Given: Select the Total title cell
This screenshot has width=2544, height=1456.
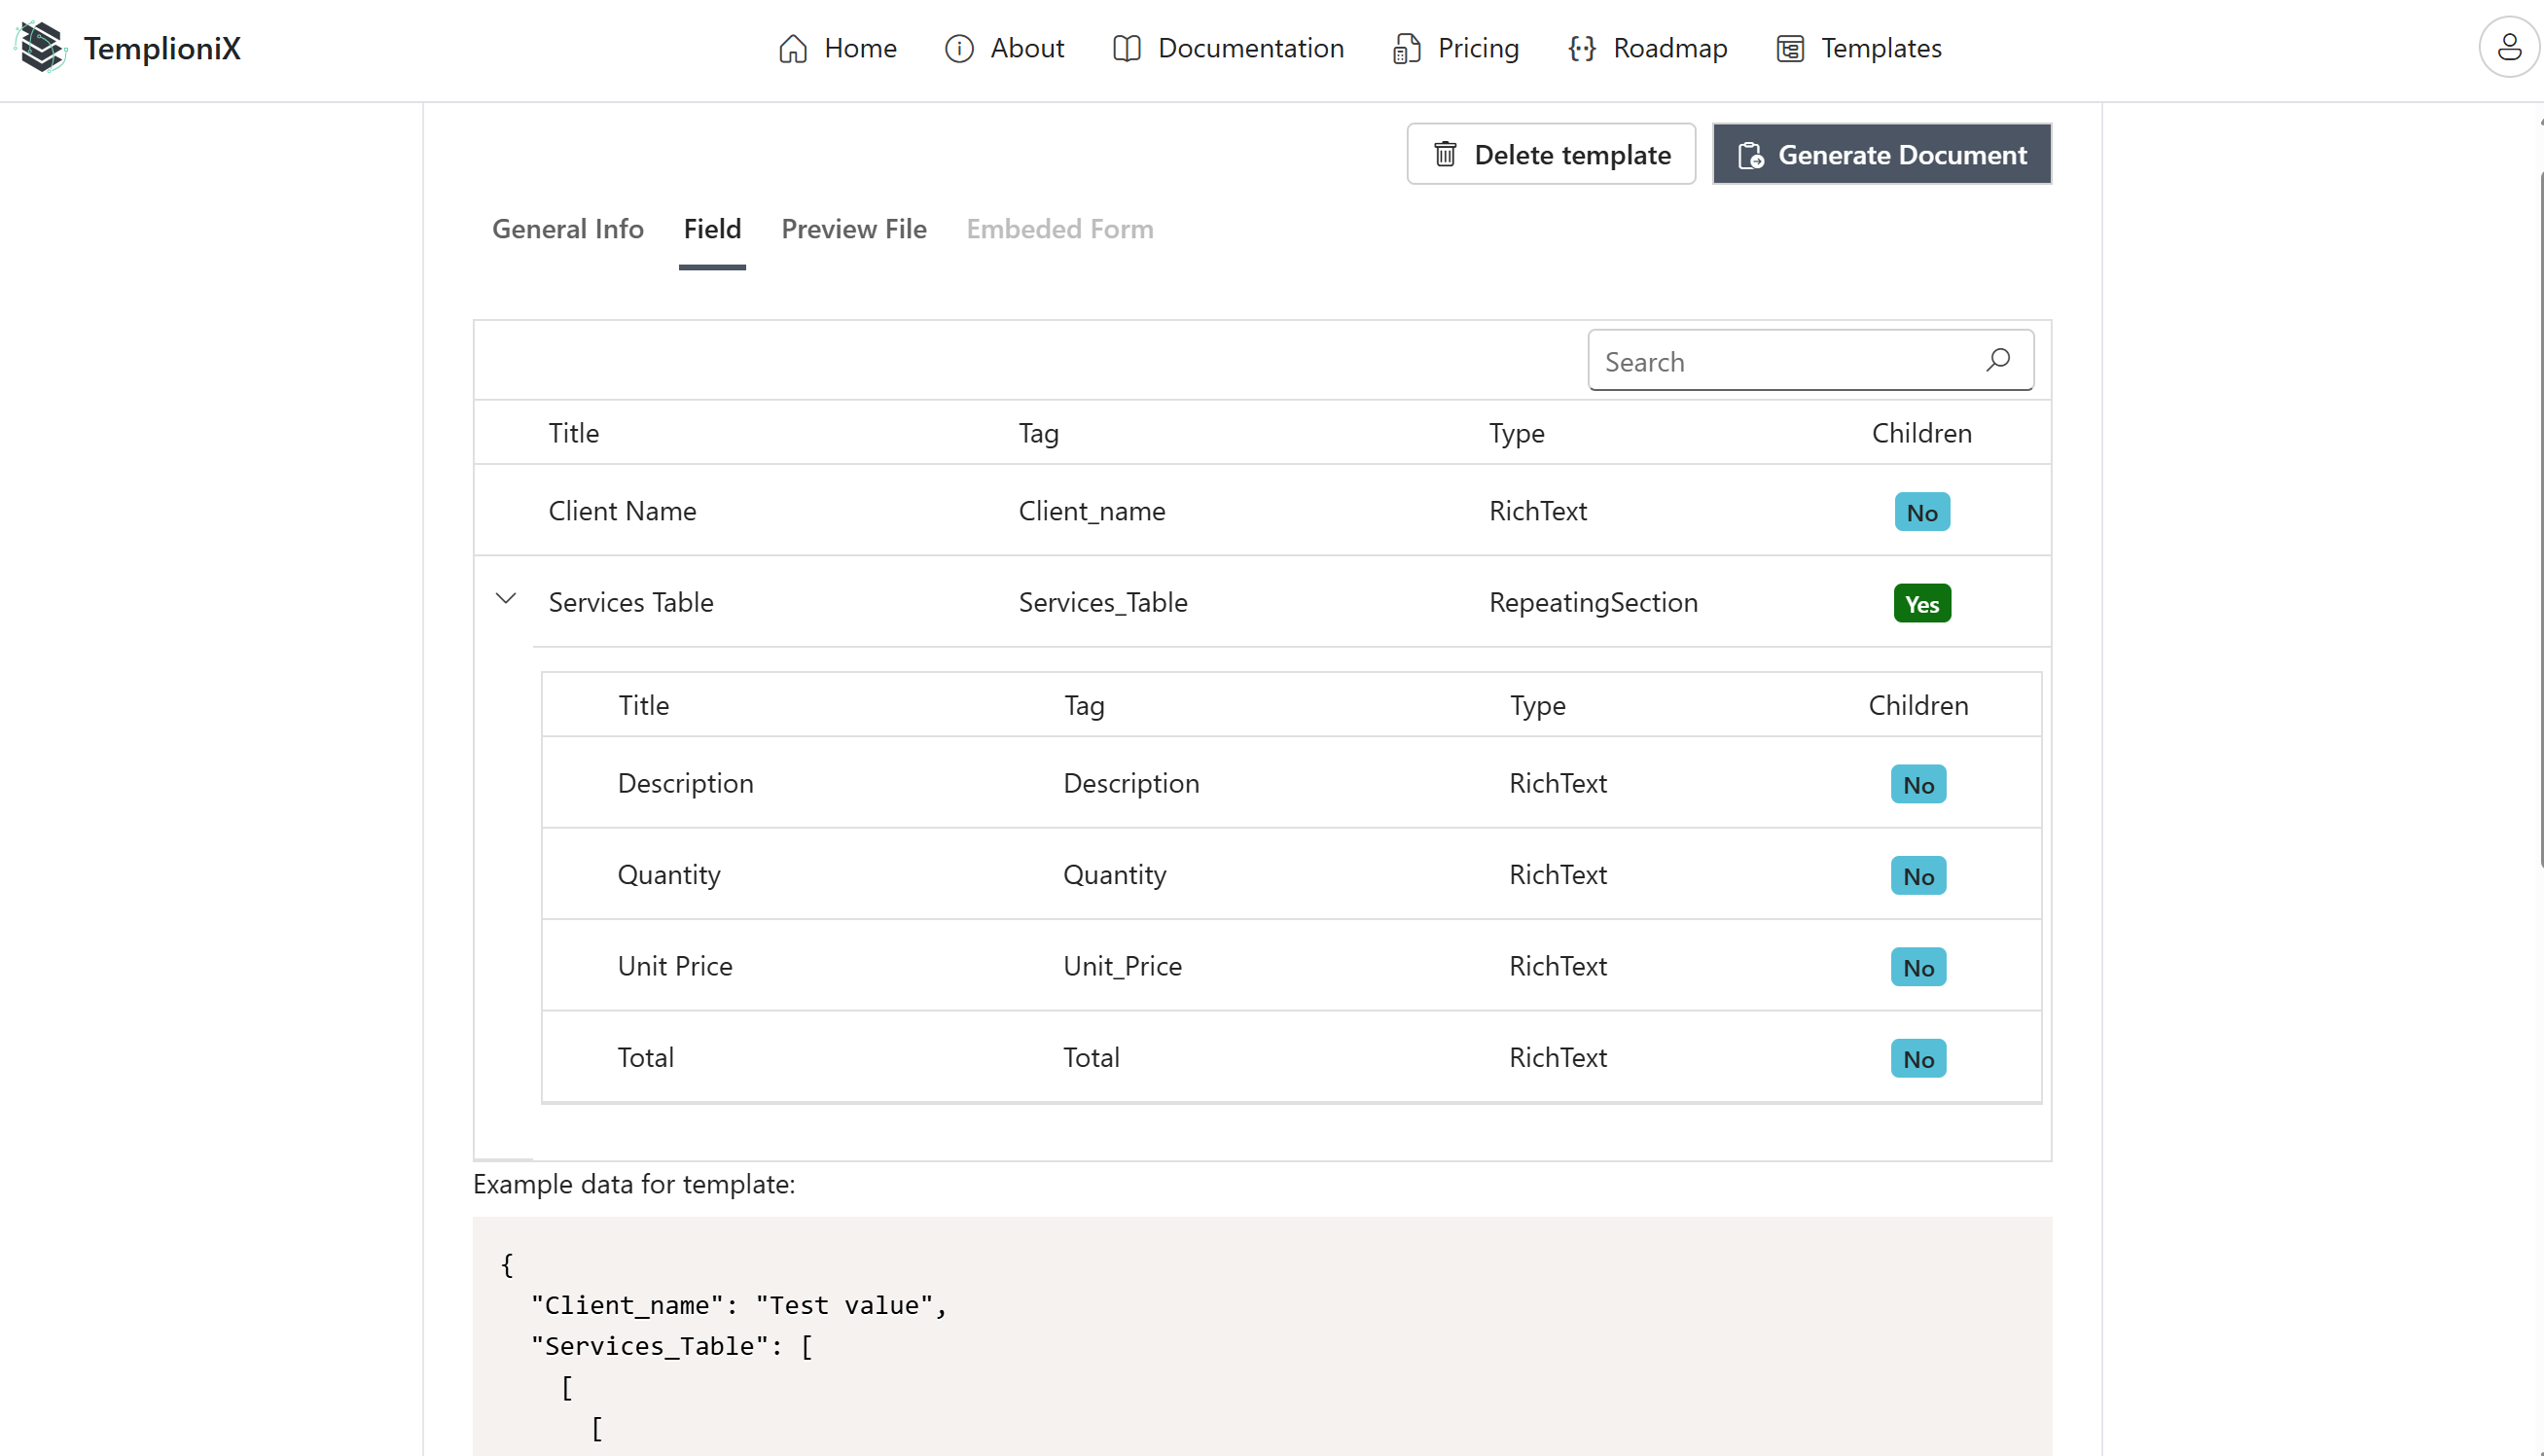Looking at the screenshot, I should pyautogui.click(x=646, y=1057).
